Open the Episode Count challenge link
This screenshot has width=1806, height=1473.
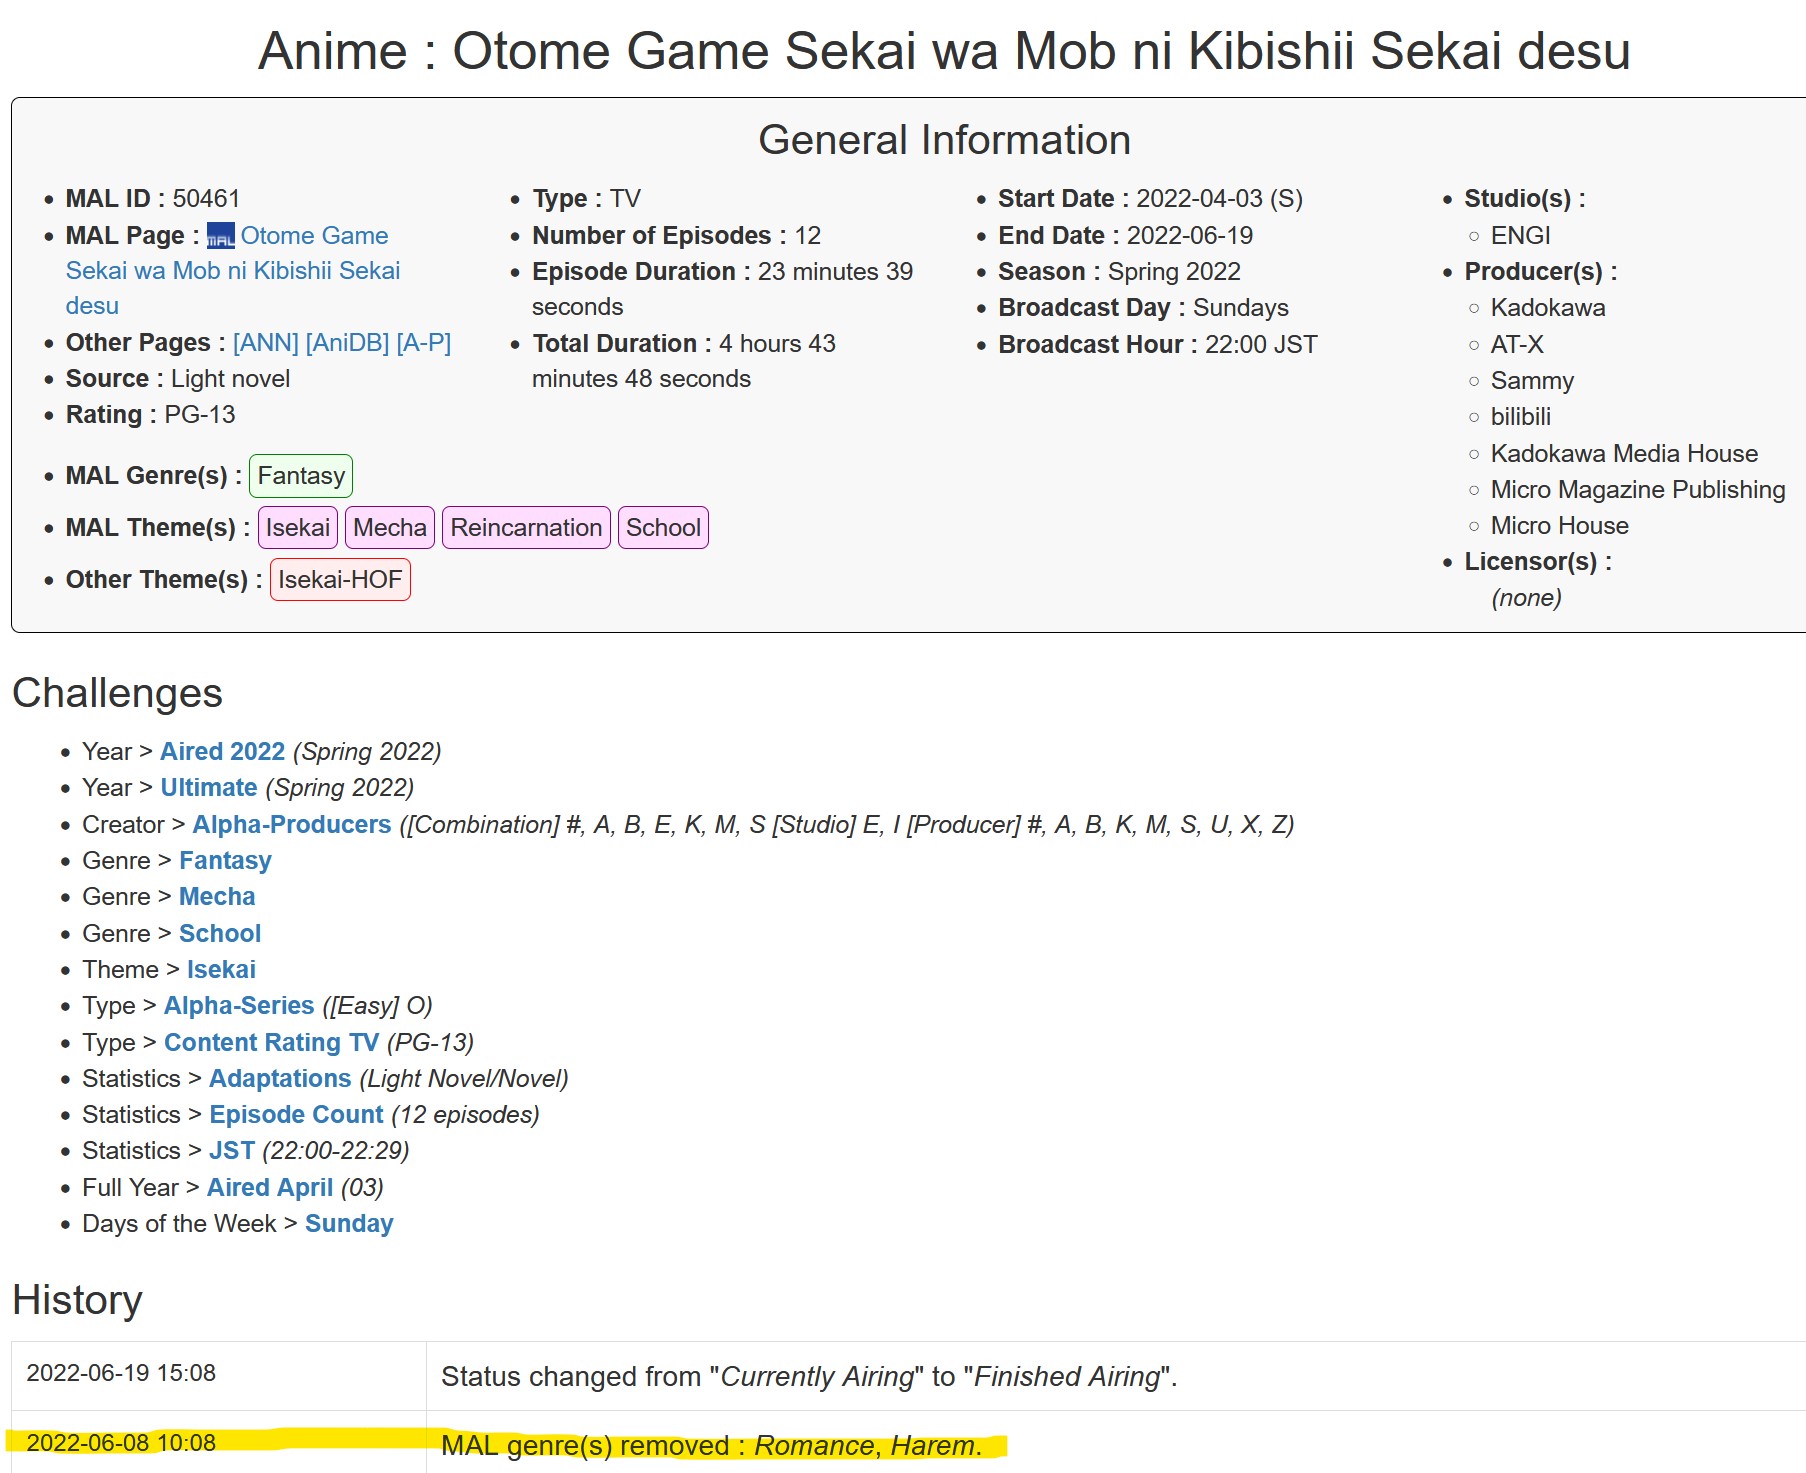tap(296, 1115)
